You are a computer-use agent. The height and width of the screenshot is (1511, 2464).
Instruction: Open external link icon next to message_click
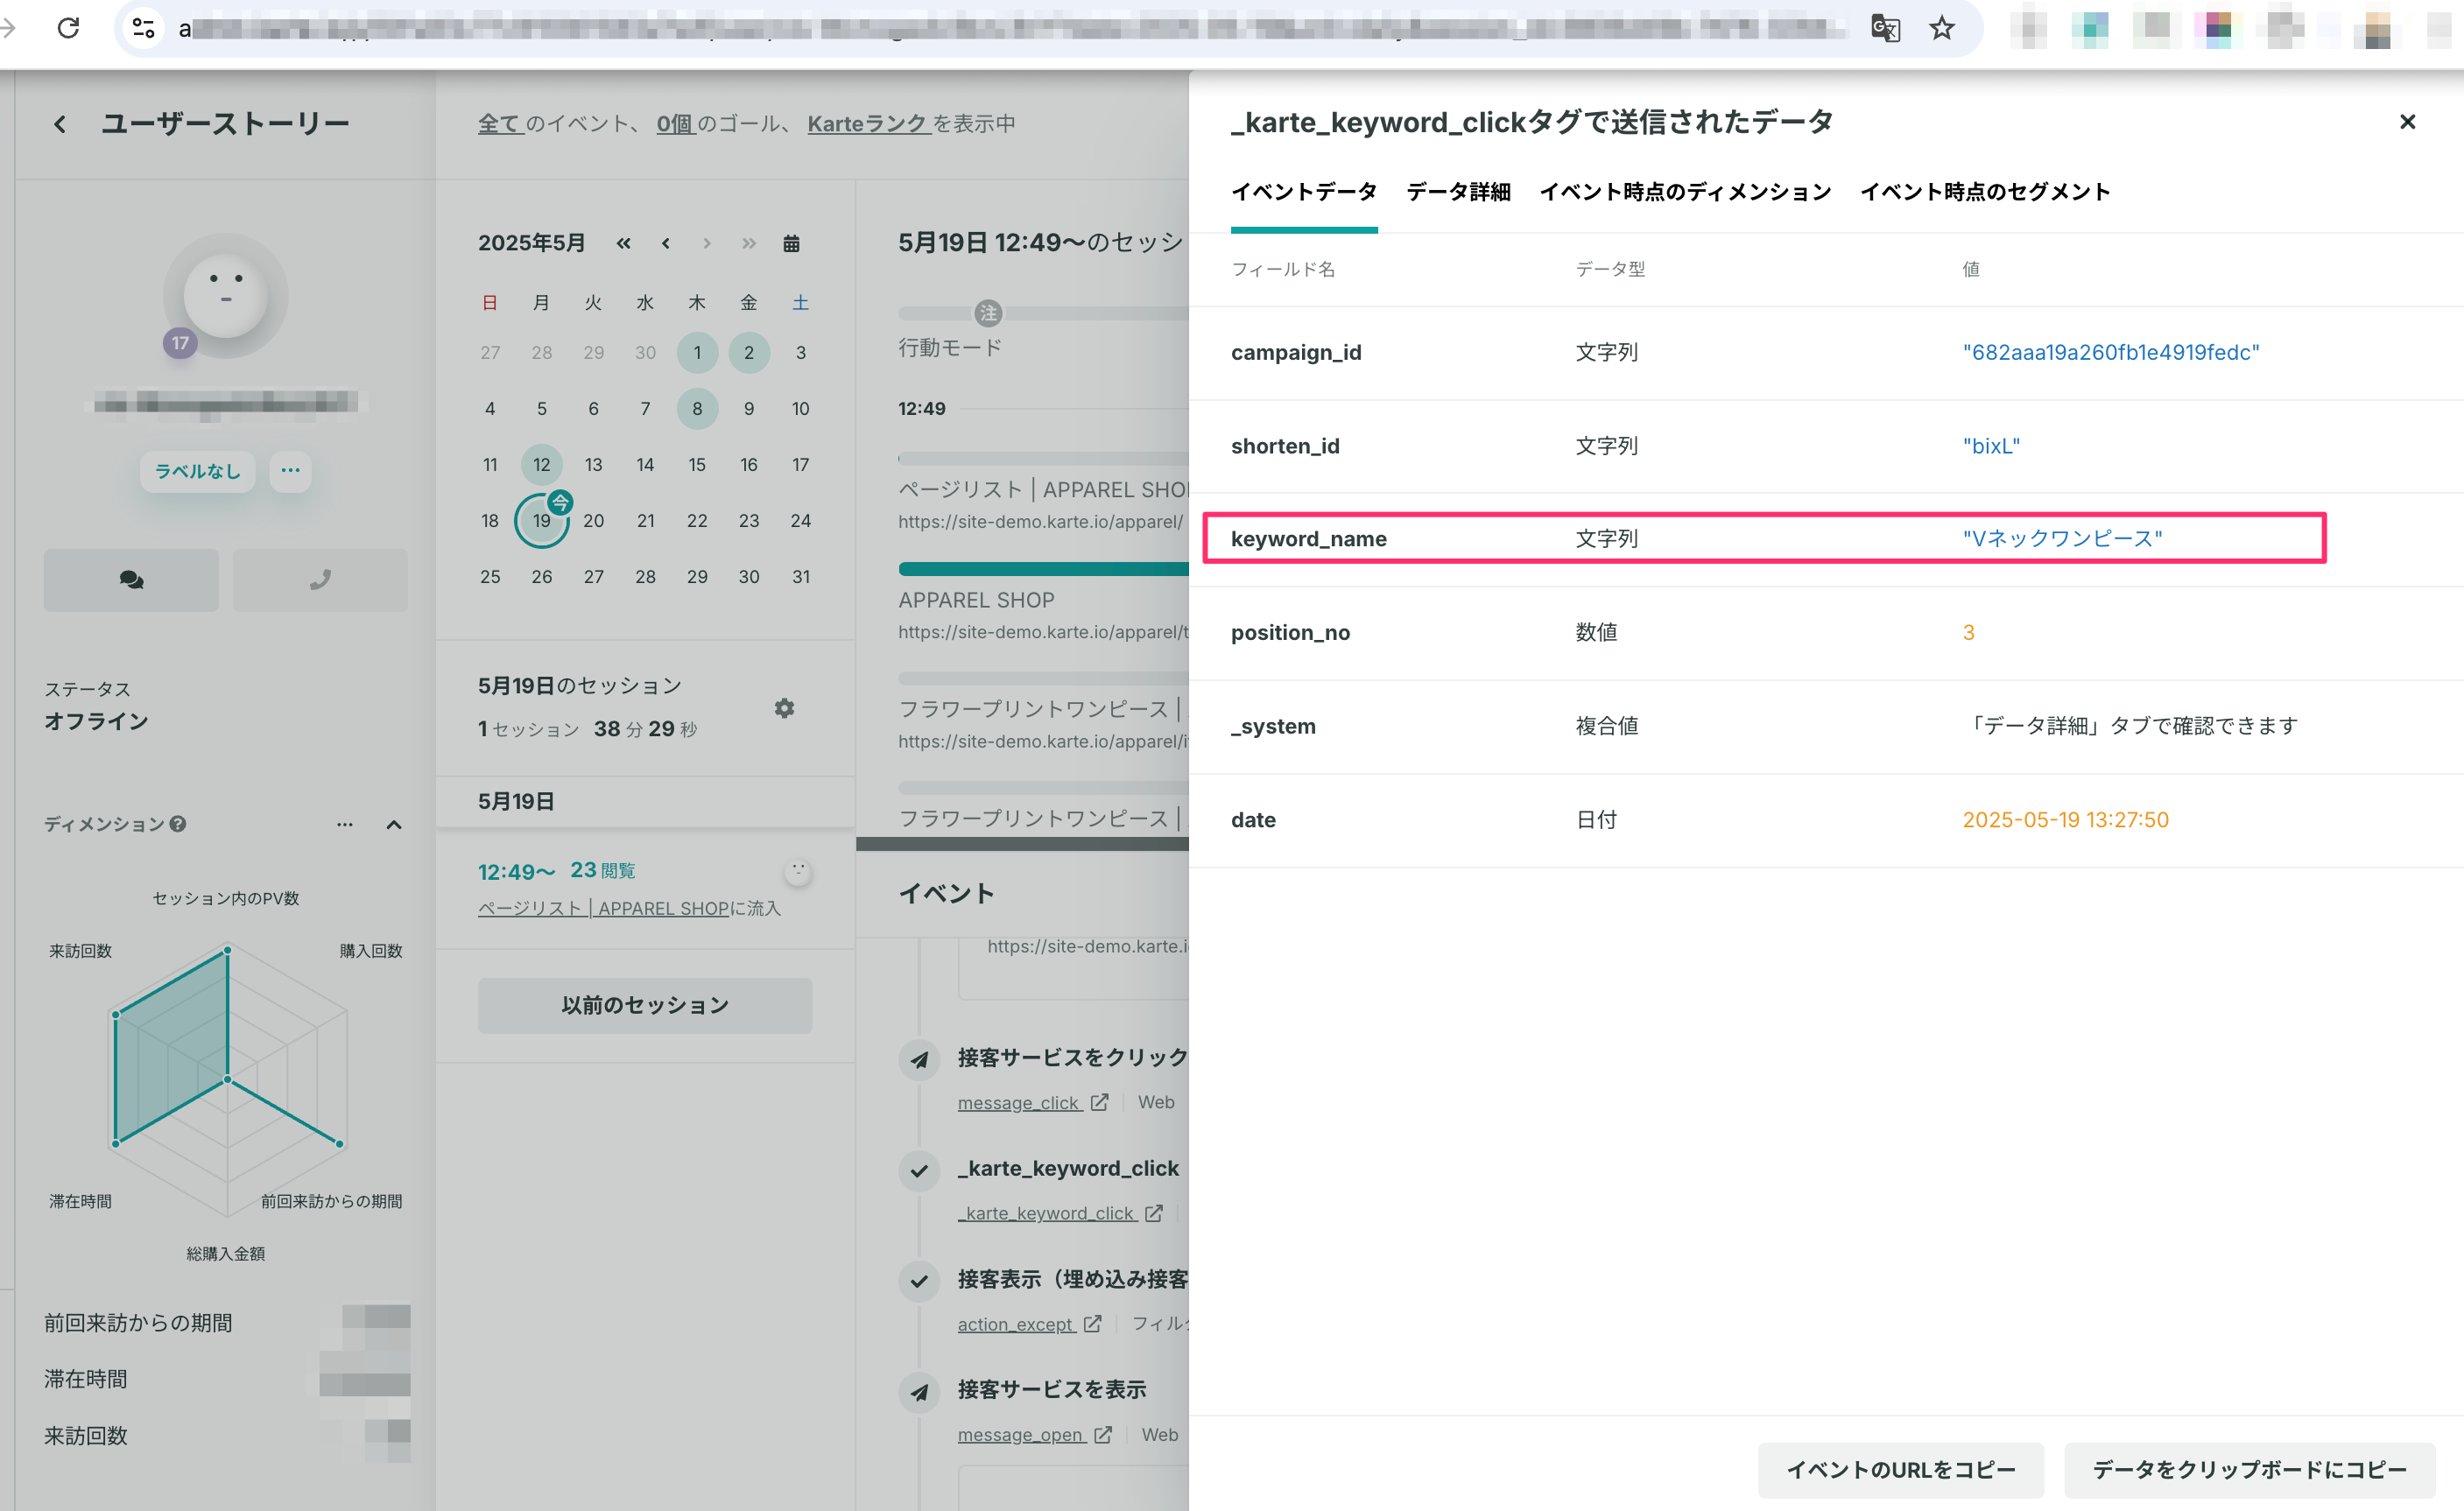[x=1099, y=1102]
